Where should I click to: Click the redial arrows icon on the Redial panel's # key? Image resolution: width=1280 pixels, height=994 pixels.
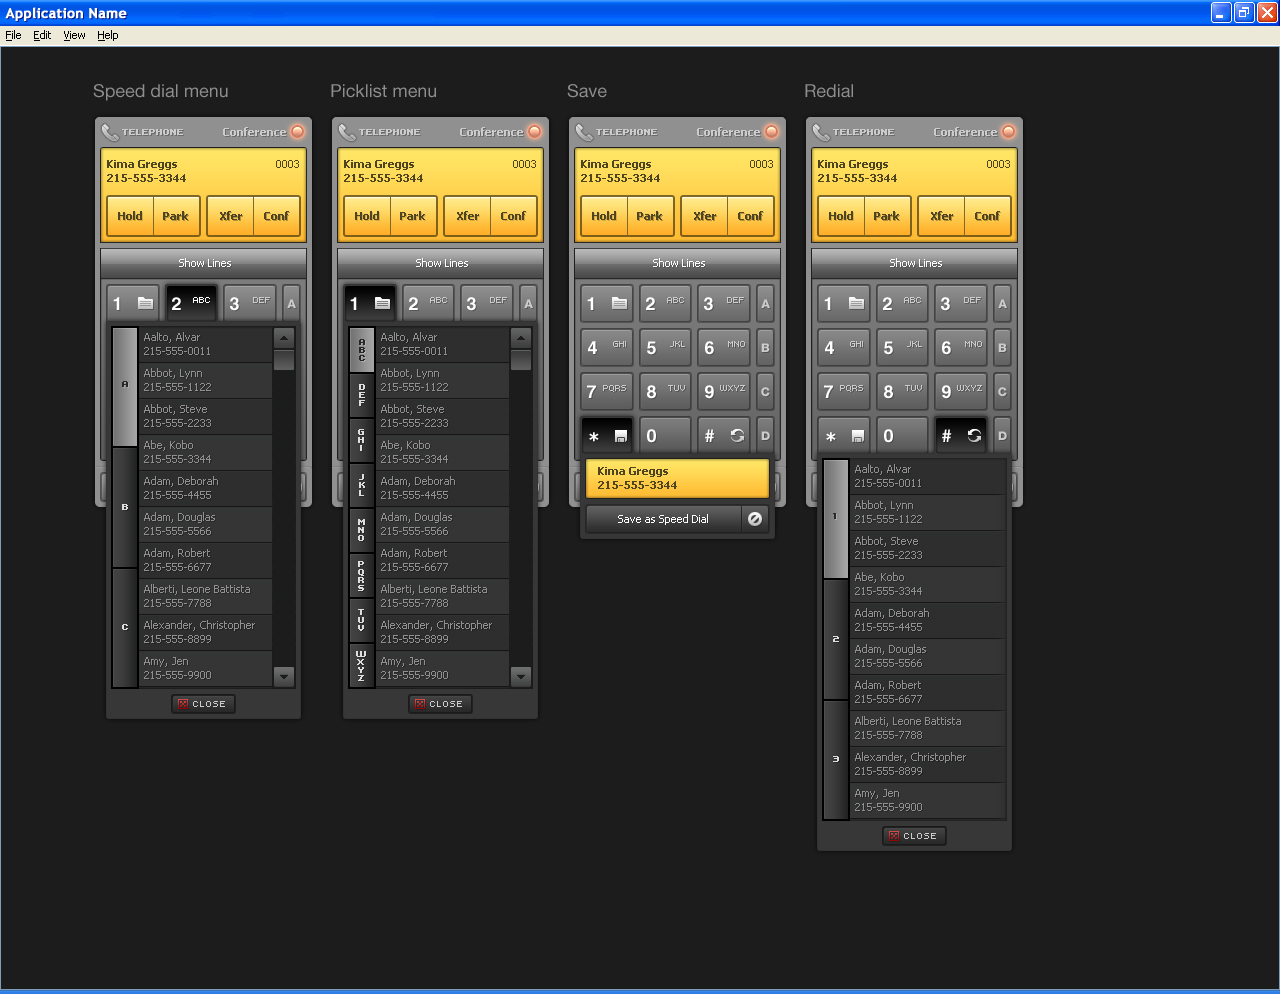974,436
